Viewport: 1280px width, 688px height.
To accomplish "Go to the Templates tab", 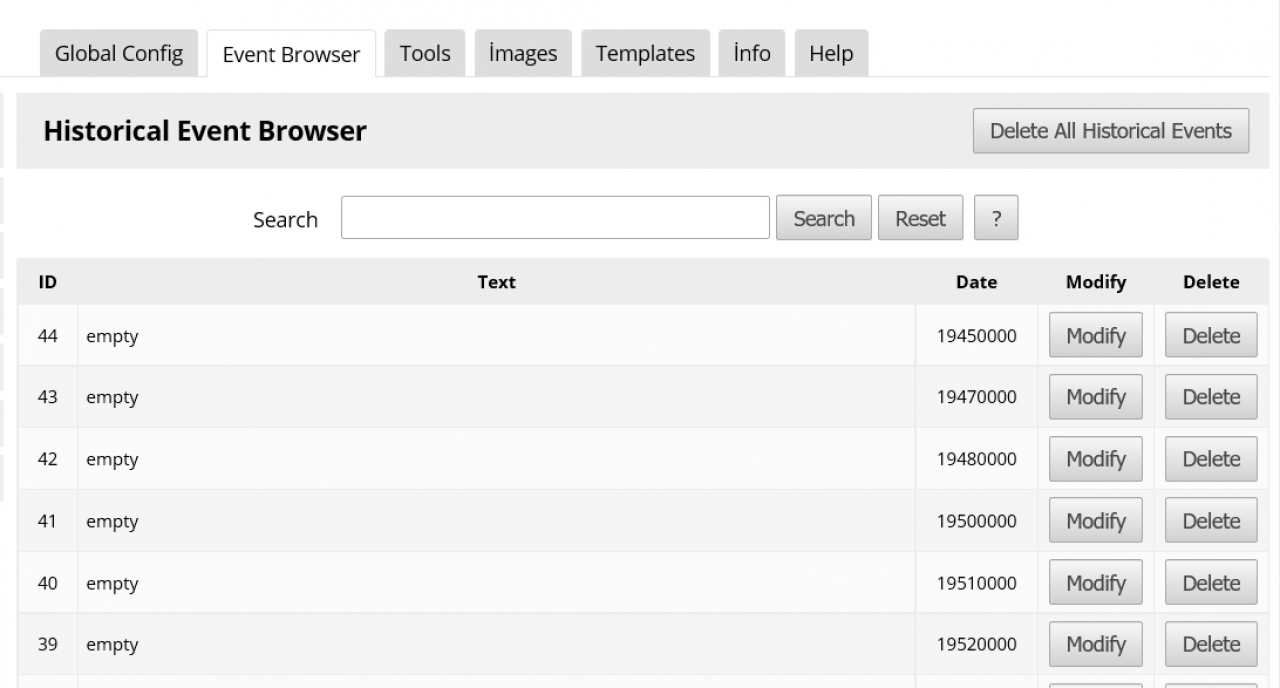I will point(645,54).
